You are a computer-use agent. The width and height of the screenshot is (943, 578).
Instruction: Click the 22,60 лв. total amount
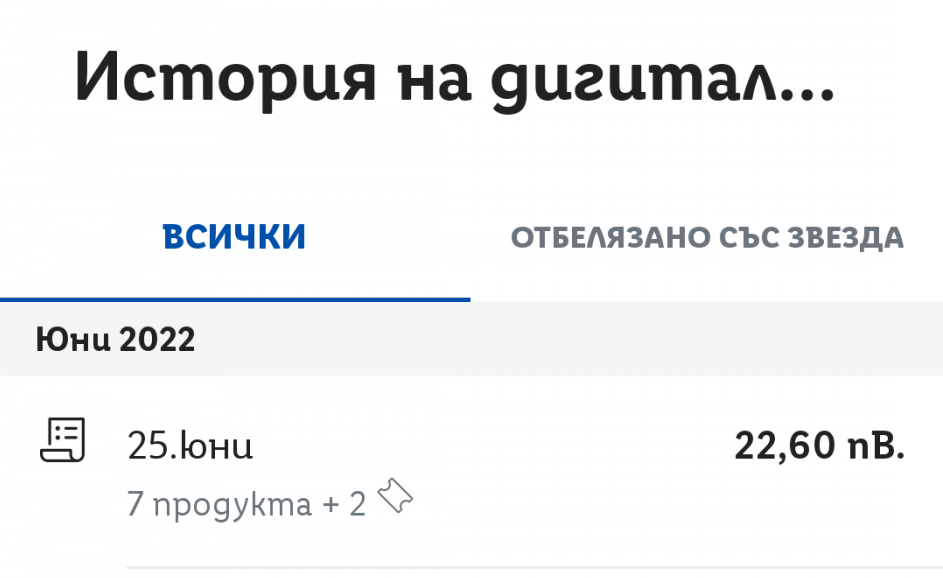(x=819, y=446)
